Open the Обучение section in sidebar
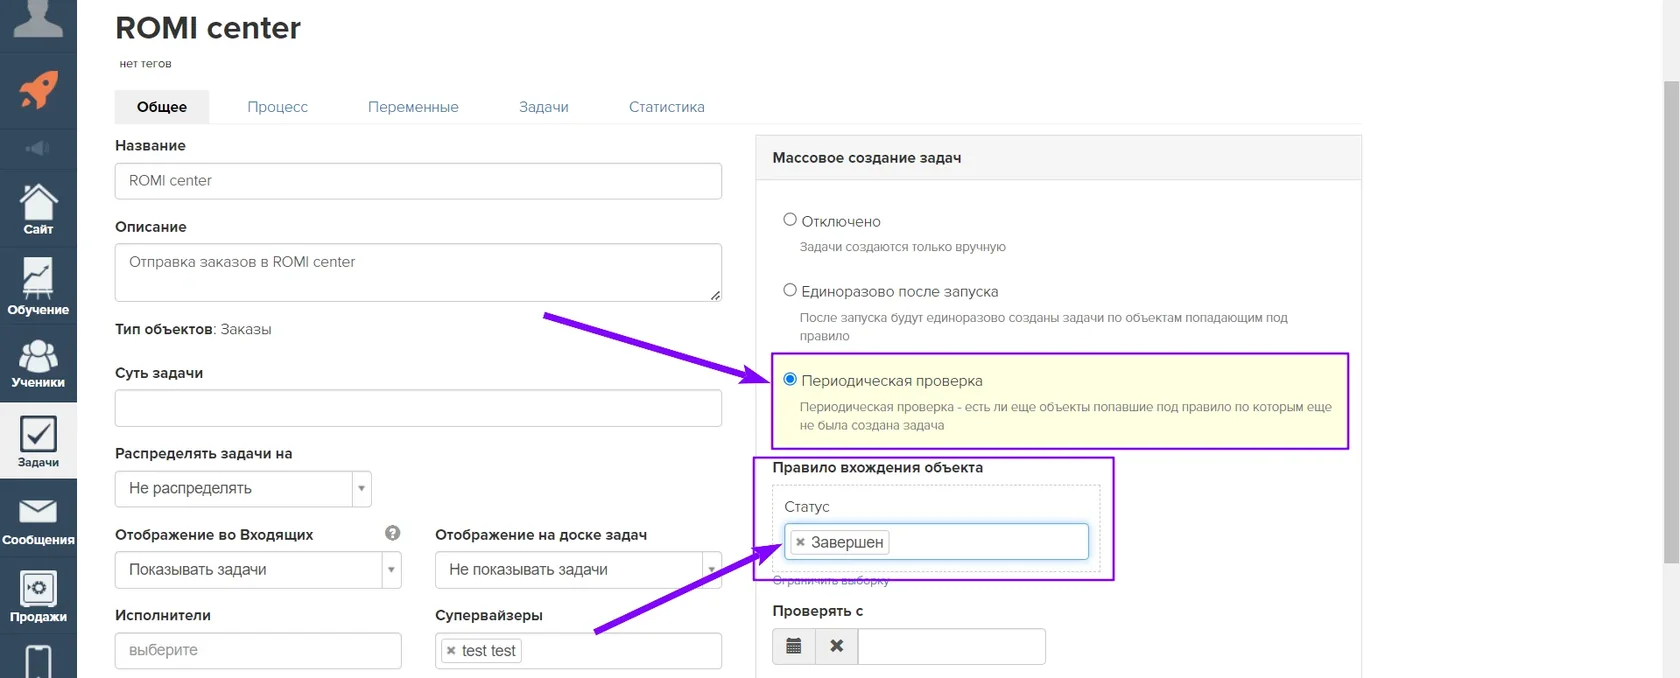 pyautogui.click(x=38, y=287)
